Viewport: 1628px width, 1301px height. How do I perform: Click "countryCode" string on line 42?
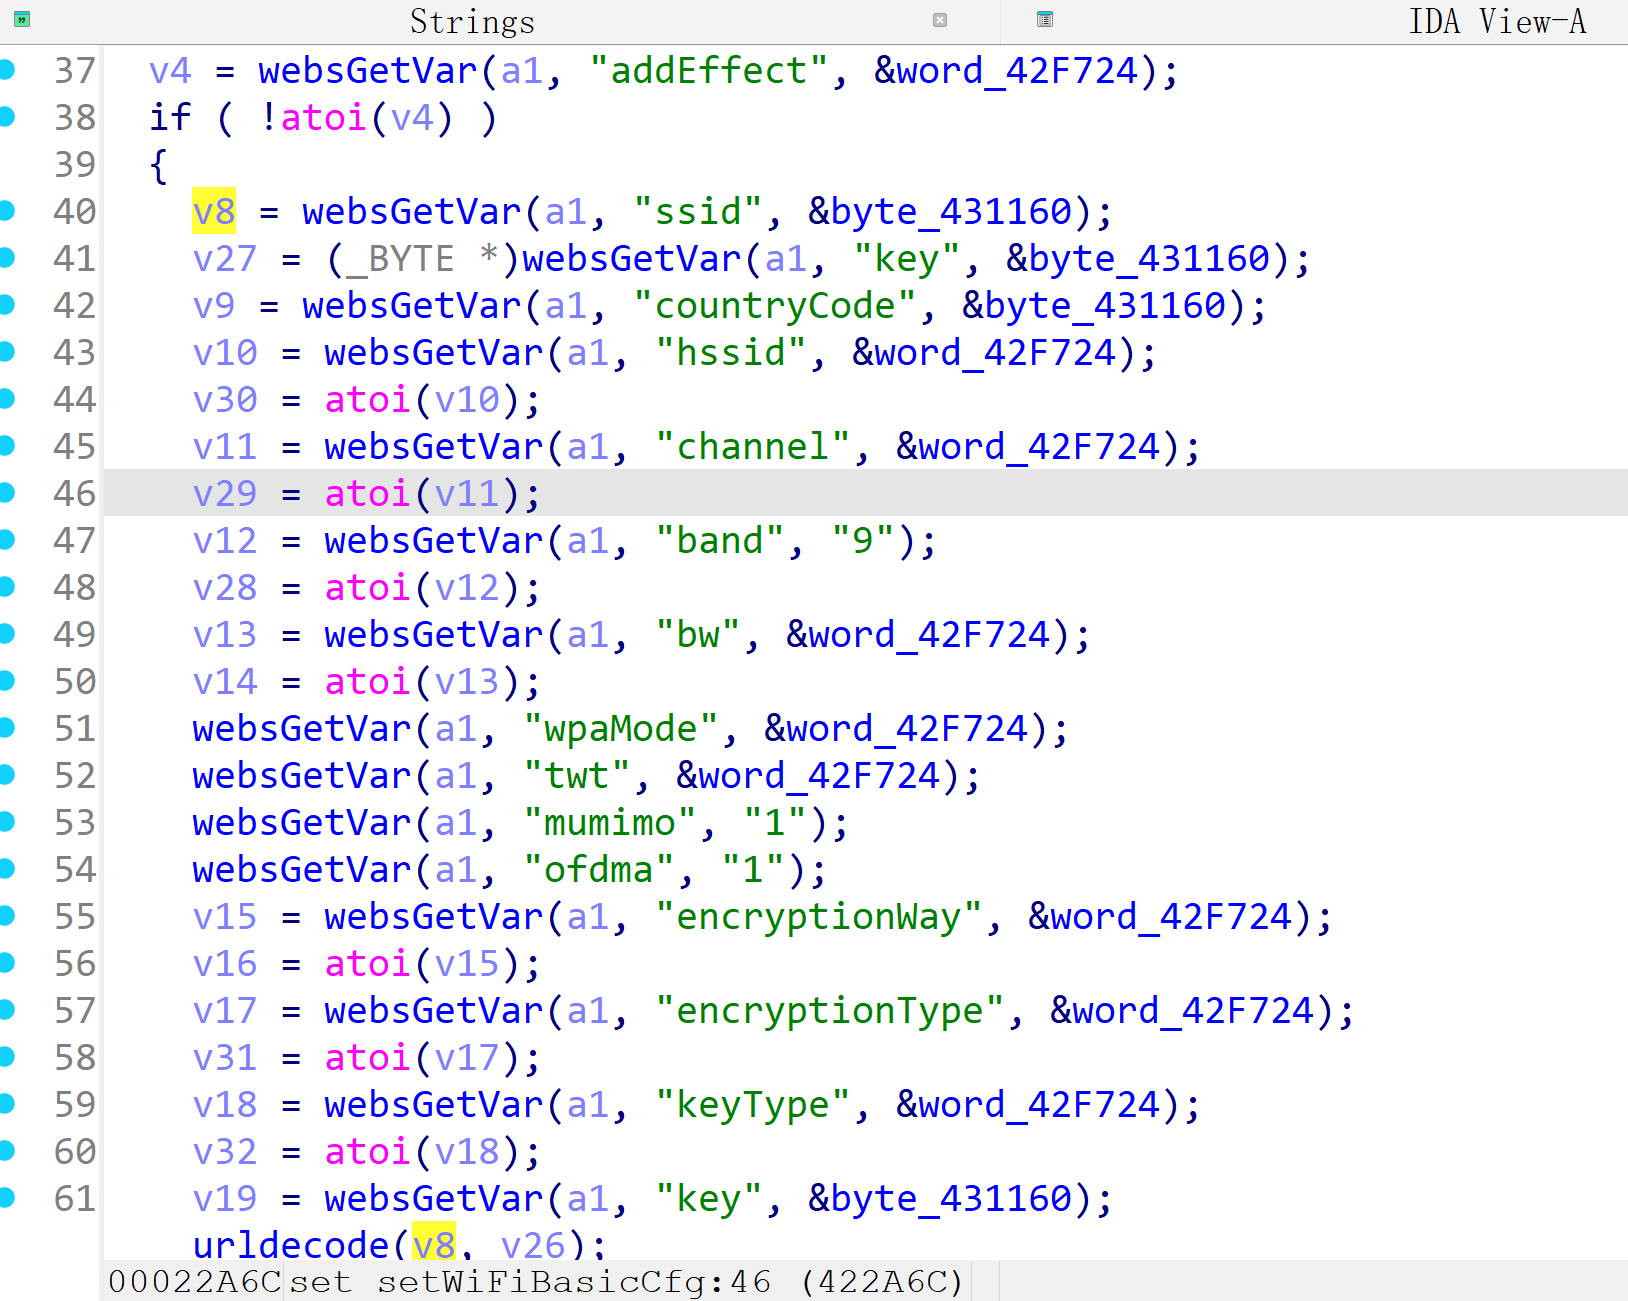click(x=775, y=305)
